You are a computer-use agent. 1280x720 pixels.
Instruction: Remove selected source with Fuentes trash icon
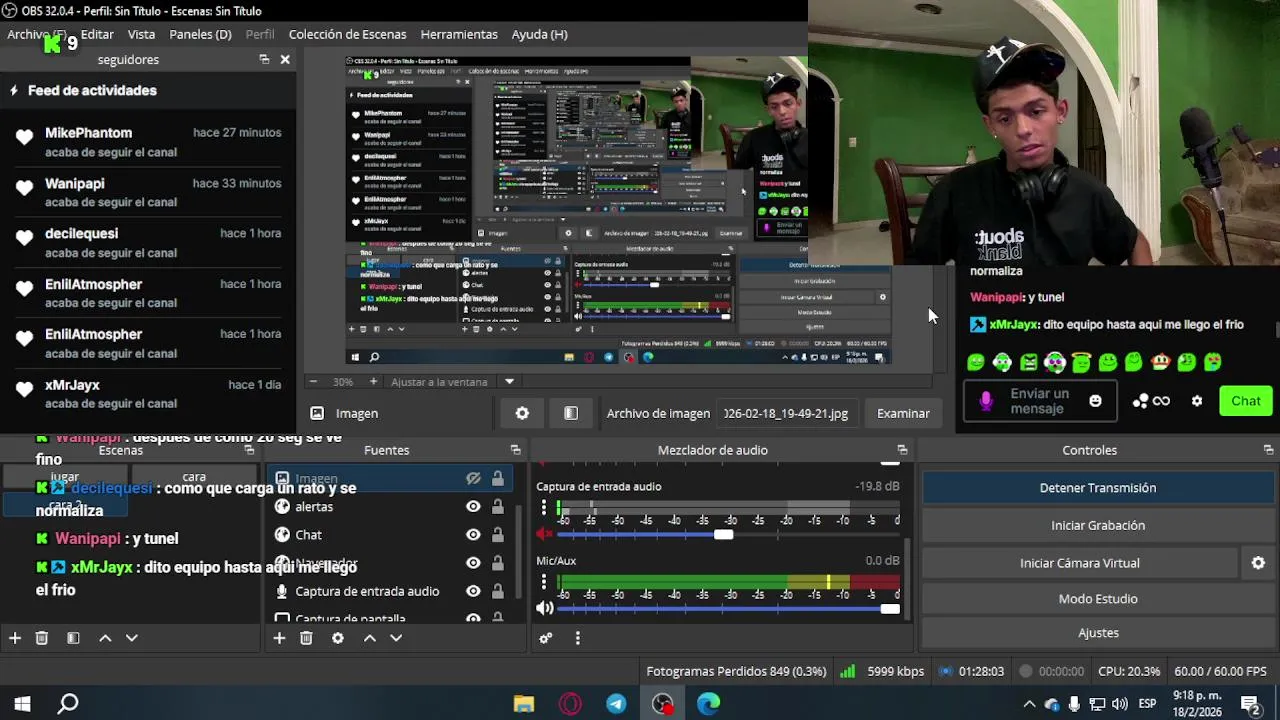(x=307, y=638)
